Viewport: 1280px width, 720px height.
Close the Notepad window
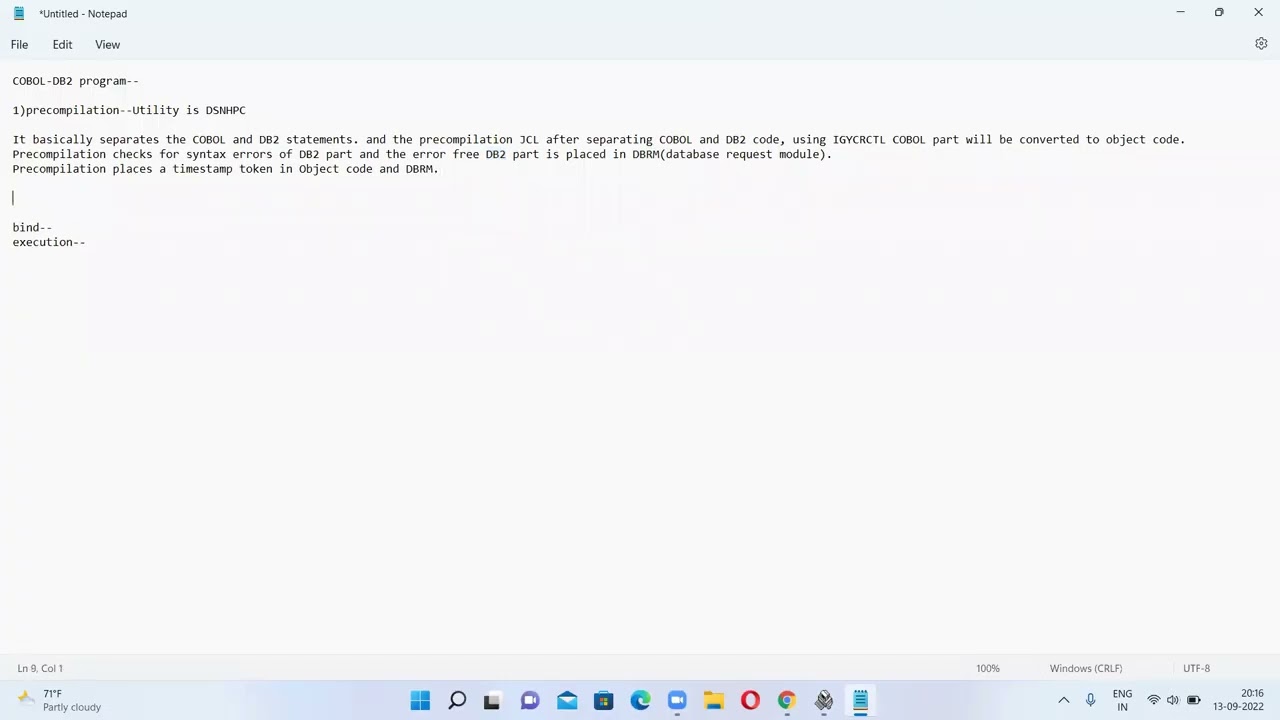(x=1258, y=13)
